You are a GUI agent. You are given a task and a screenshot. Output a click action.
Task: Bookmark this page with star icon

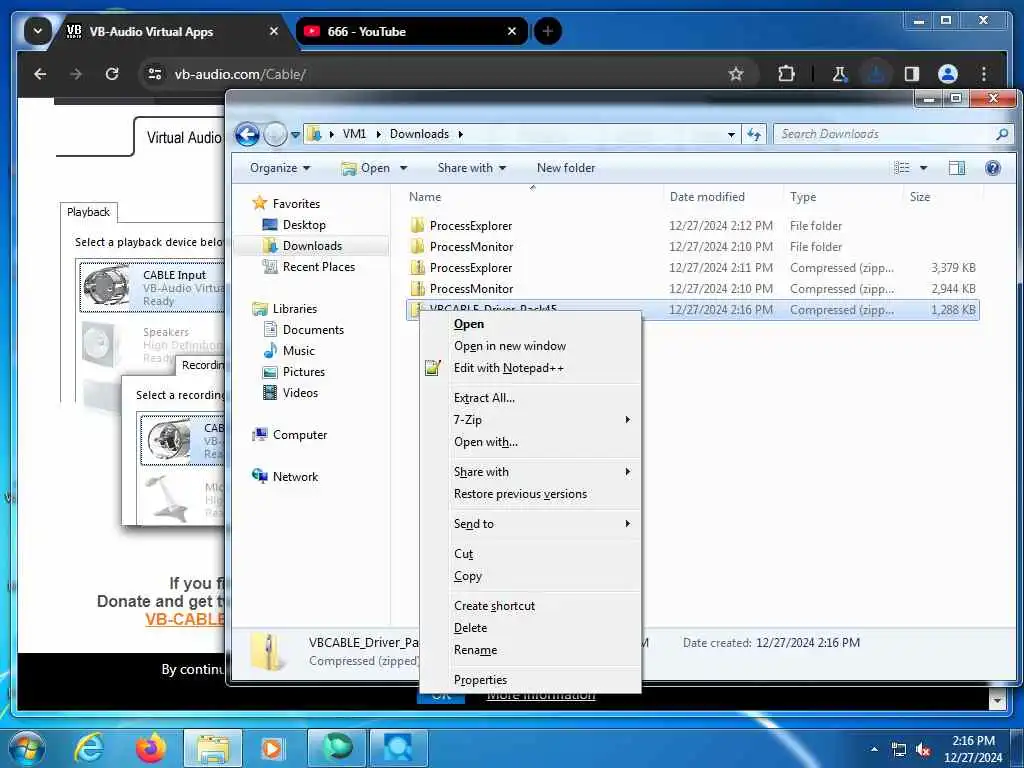pos(736,74)
